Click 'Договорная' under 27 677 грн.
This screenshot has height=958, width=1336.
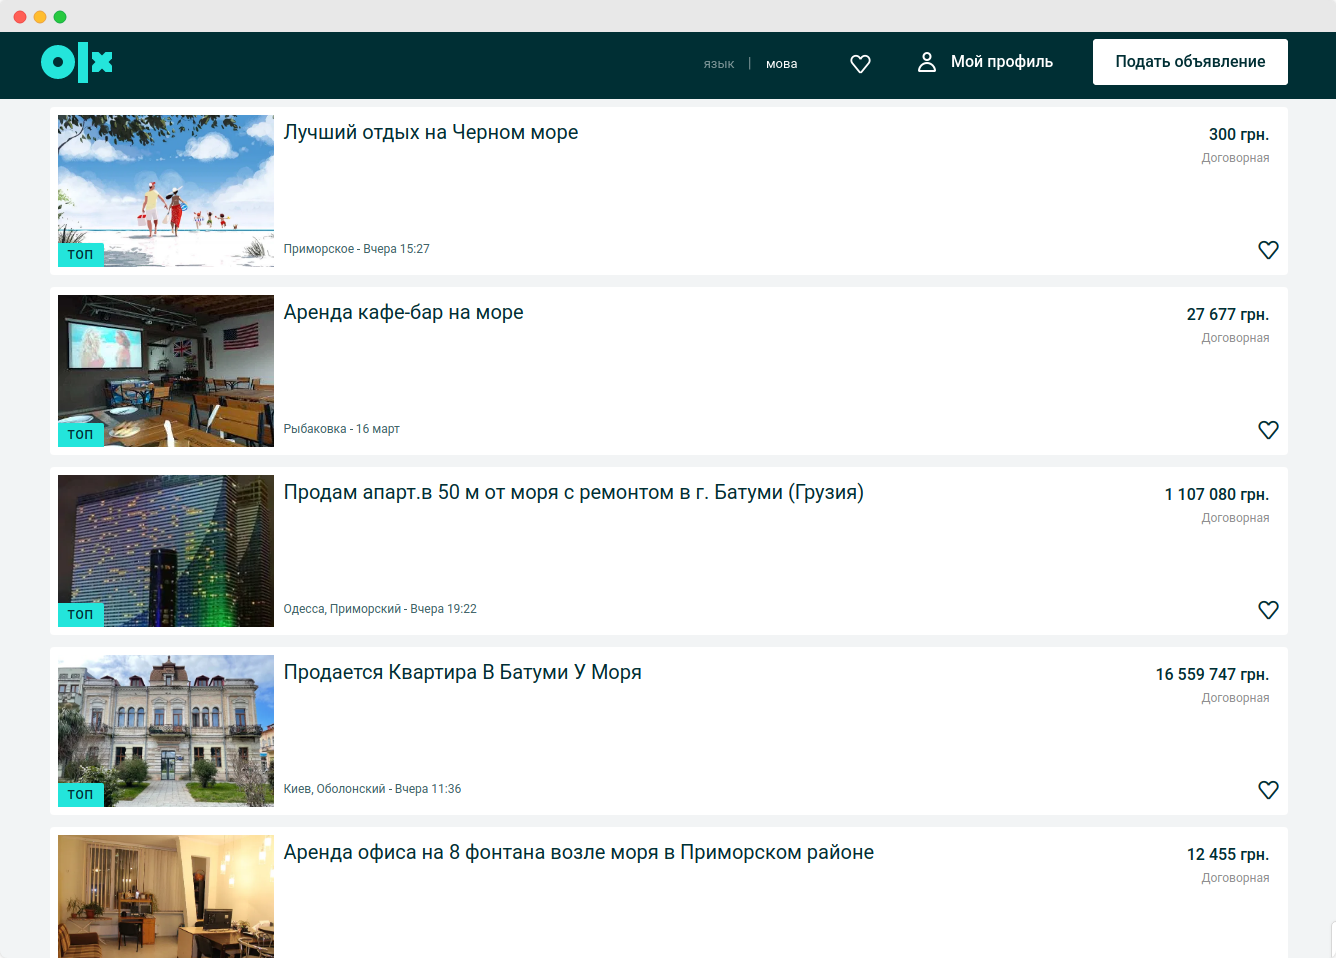1236,338
